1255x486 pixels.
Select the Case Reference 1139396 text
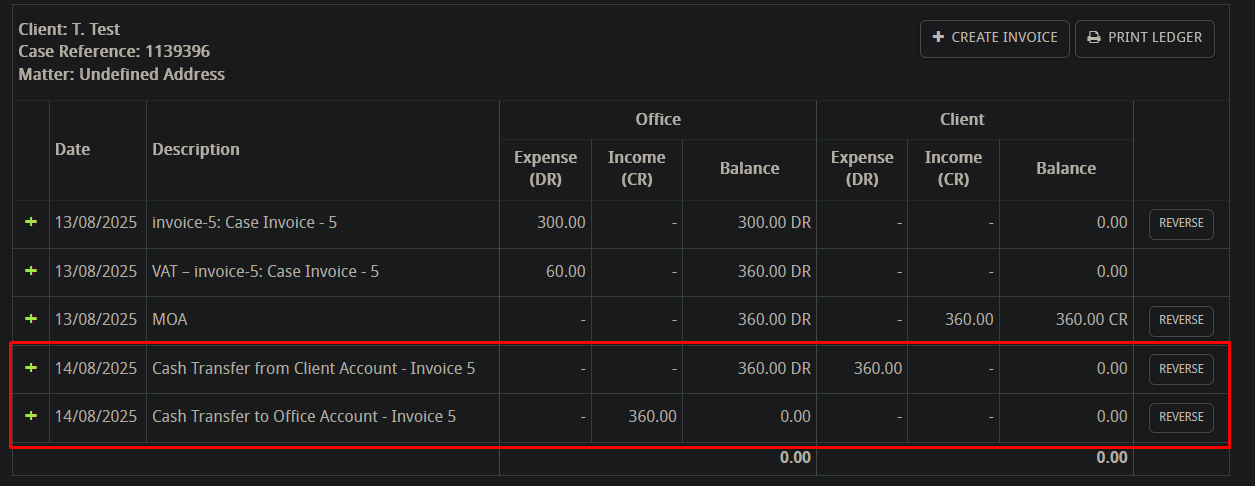[x=114, y=51]
